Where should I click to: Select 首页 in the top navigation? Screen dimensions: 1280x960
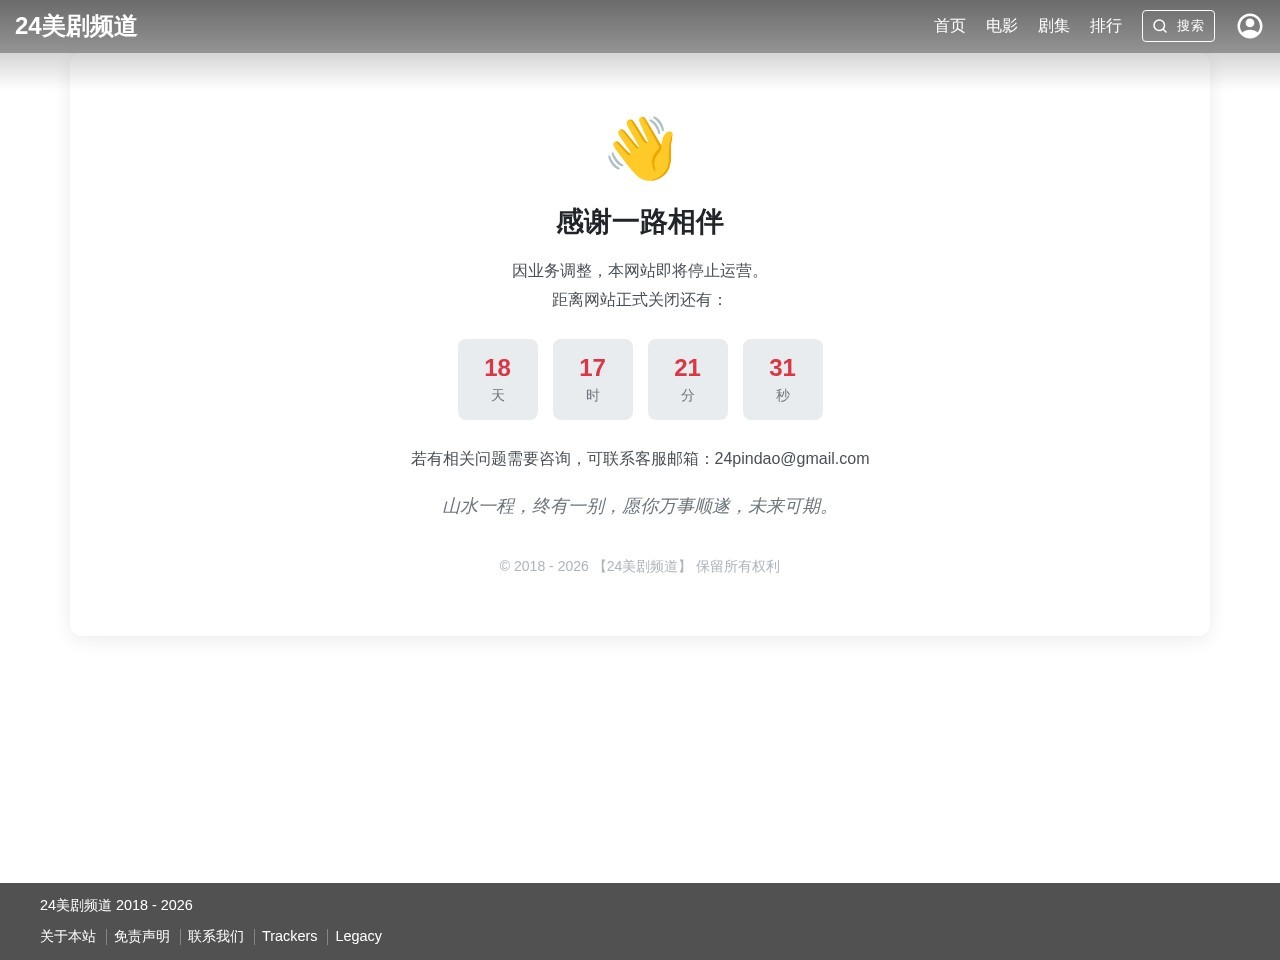point(949,26)
